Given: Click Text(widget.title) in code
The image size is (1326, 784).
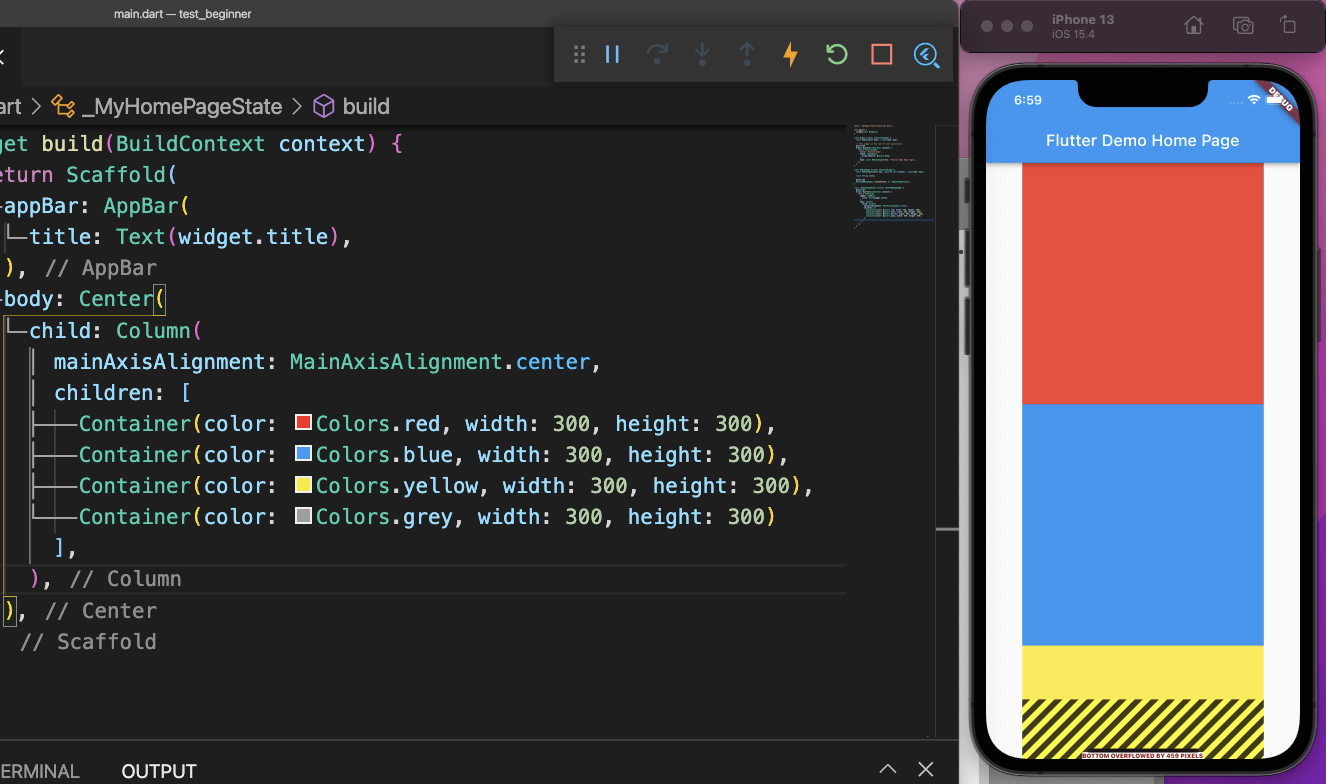Looking at the screenshot, I should 227,237.
